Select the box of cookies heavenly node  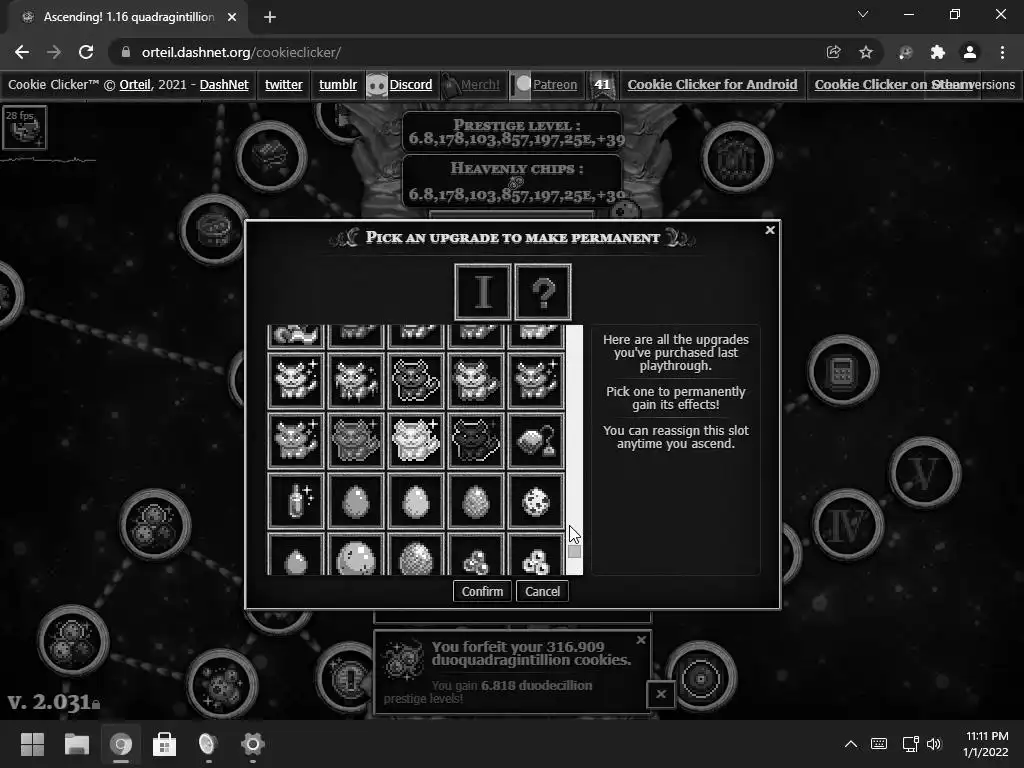pos(271,156)
